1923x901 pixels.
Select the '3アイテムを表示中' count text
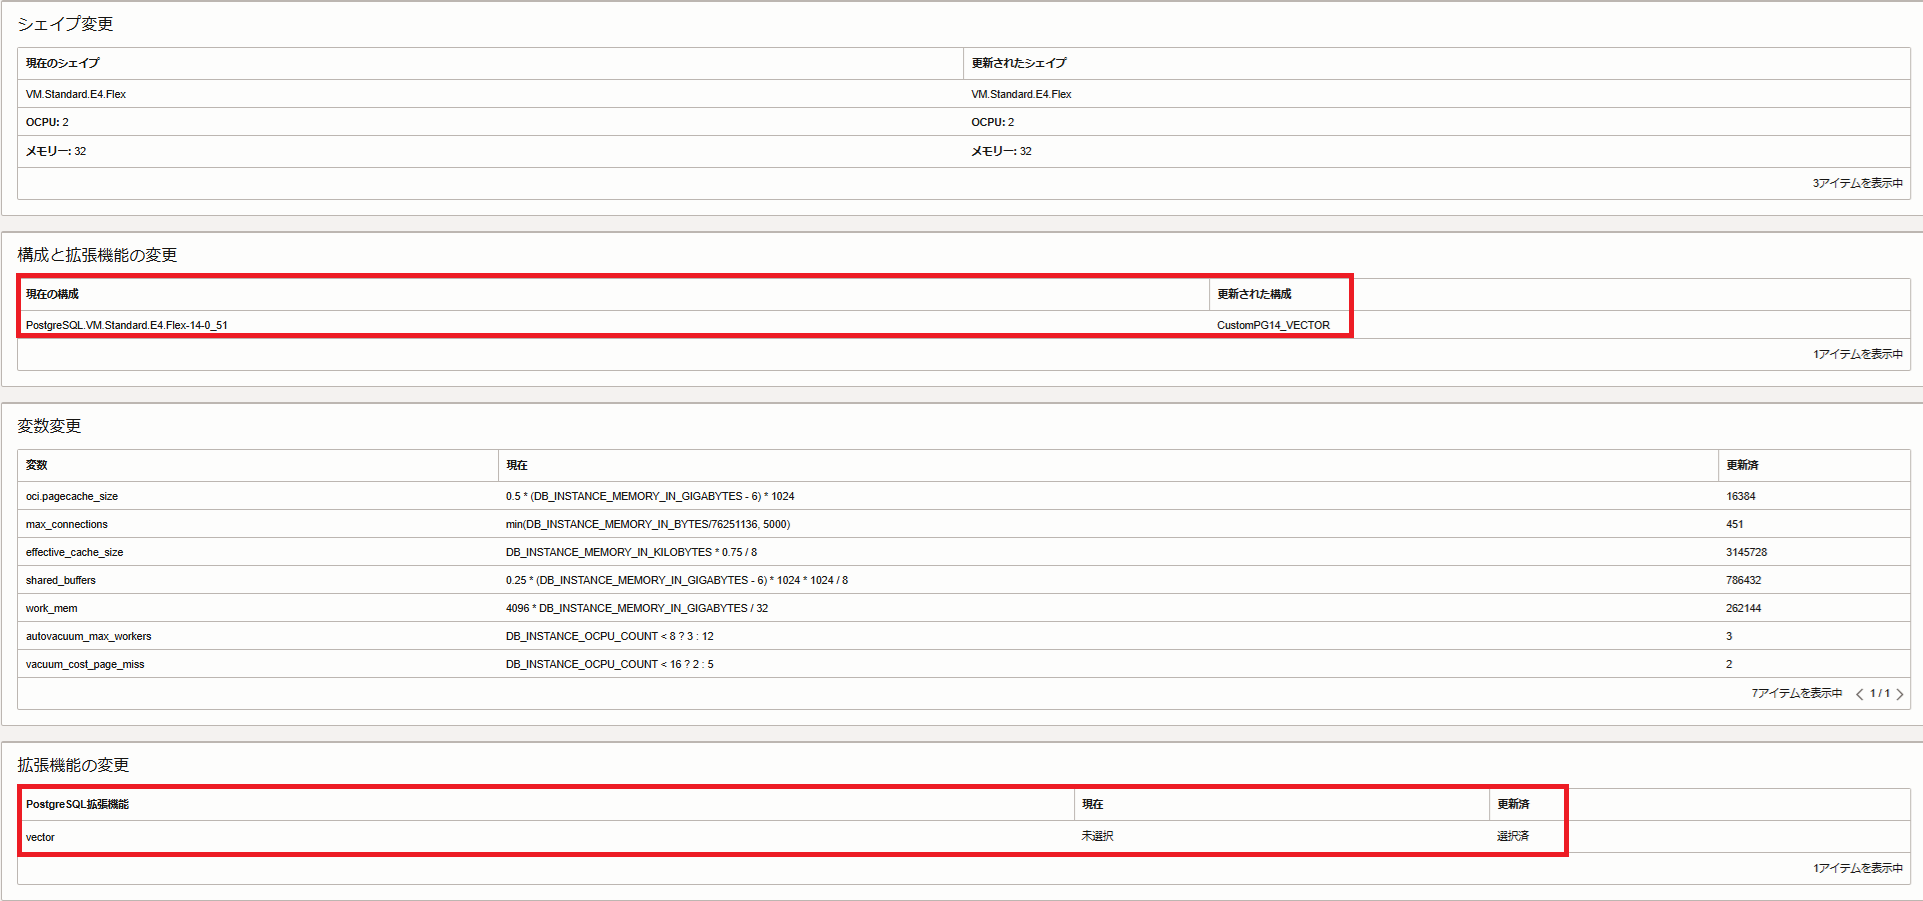pyautogui.click(x=1857, y=183)
